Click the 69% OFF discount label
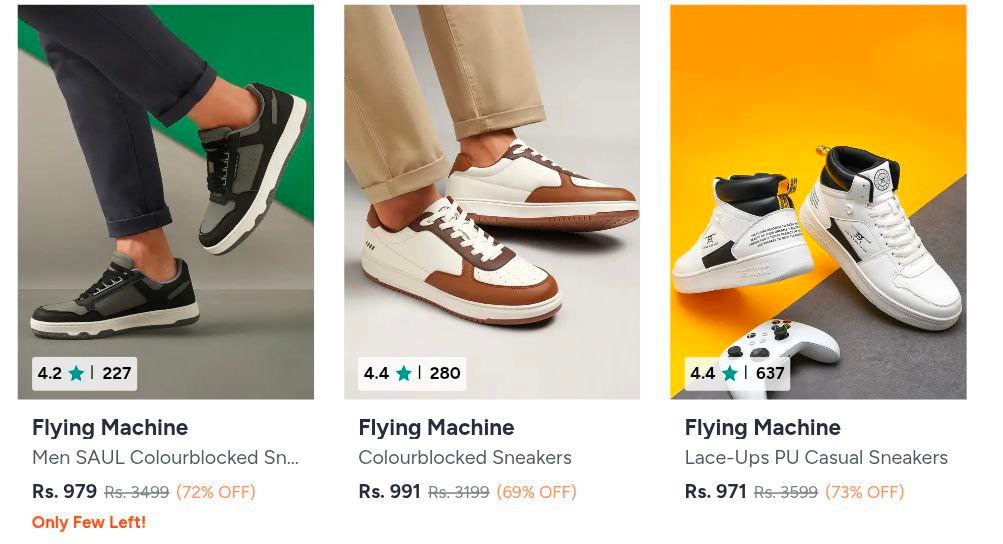Image resolution: width=1003 pixels, height=544 pixels. 537,492
